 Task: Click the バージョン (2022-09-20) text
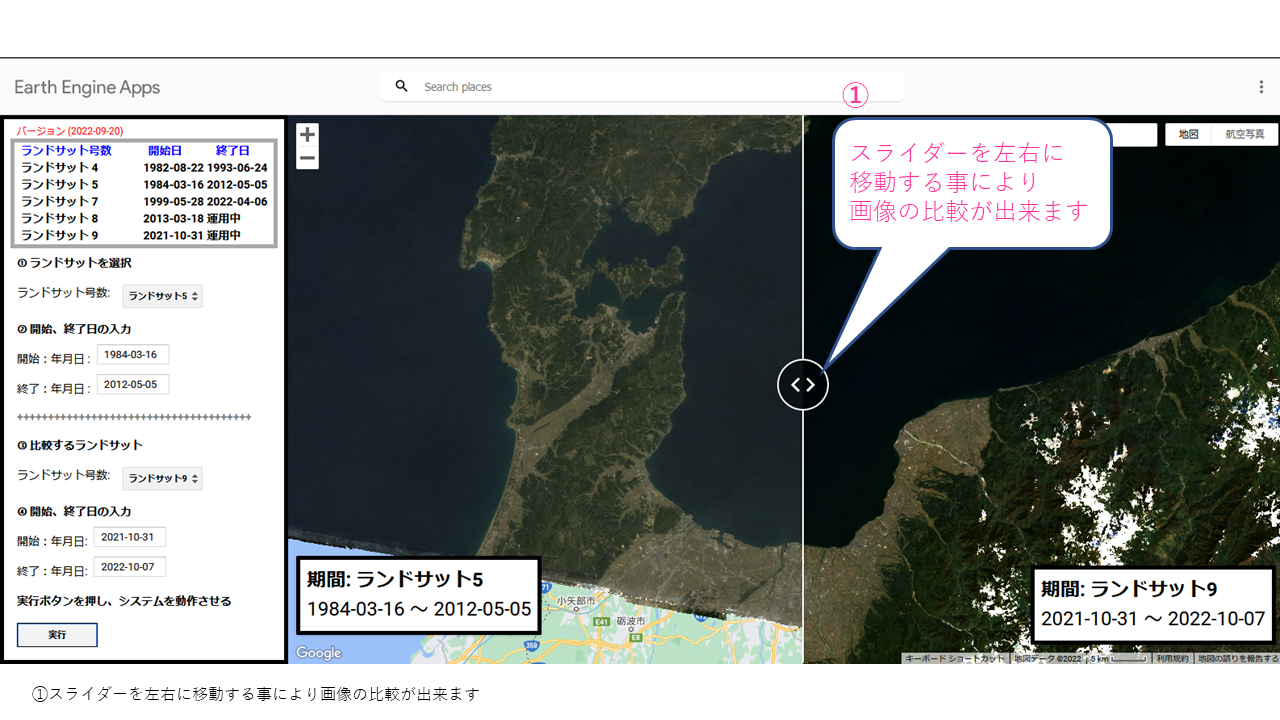point(70,131)
